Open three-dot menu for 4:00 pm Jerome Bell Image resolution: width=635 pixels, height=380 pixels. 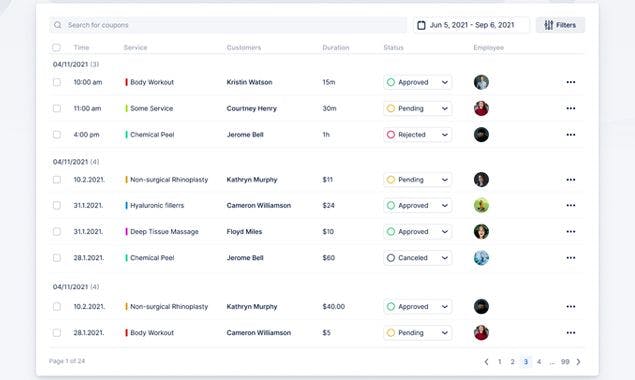coord(571,134)
